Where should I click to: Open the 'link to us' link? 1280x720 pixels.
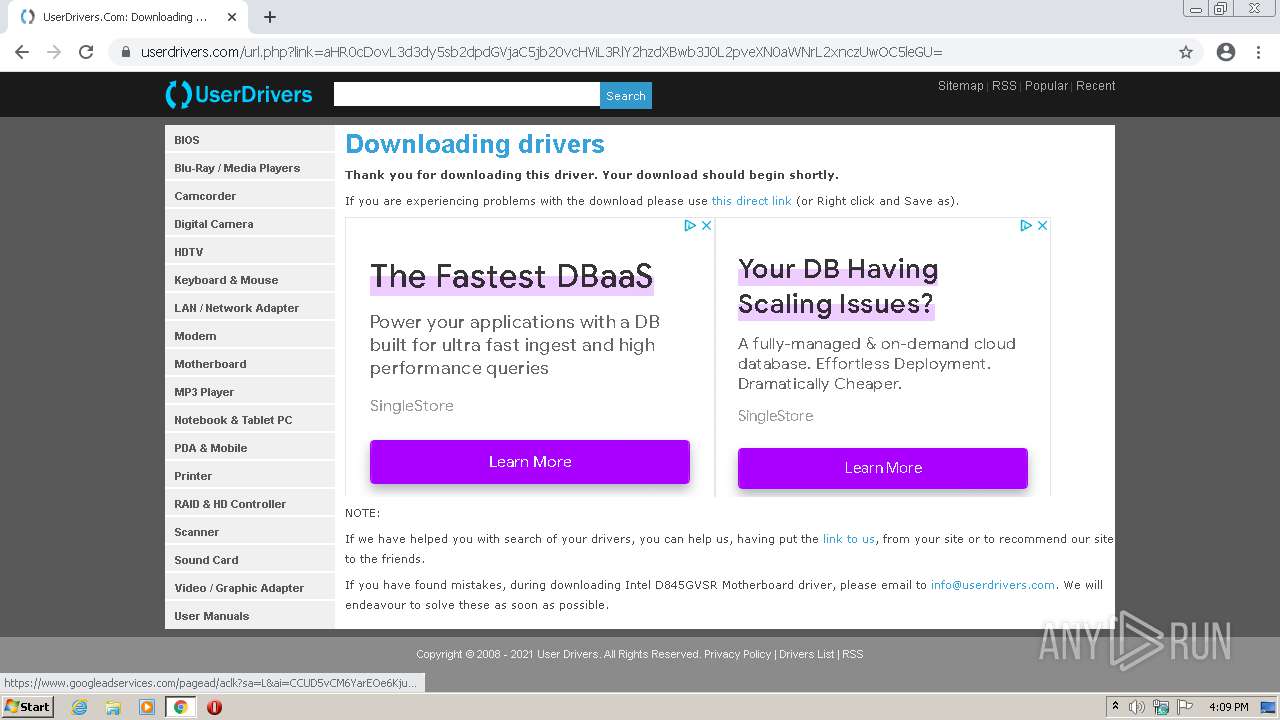click(849, 539)
